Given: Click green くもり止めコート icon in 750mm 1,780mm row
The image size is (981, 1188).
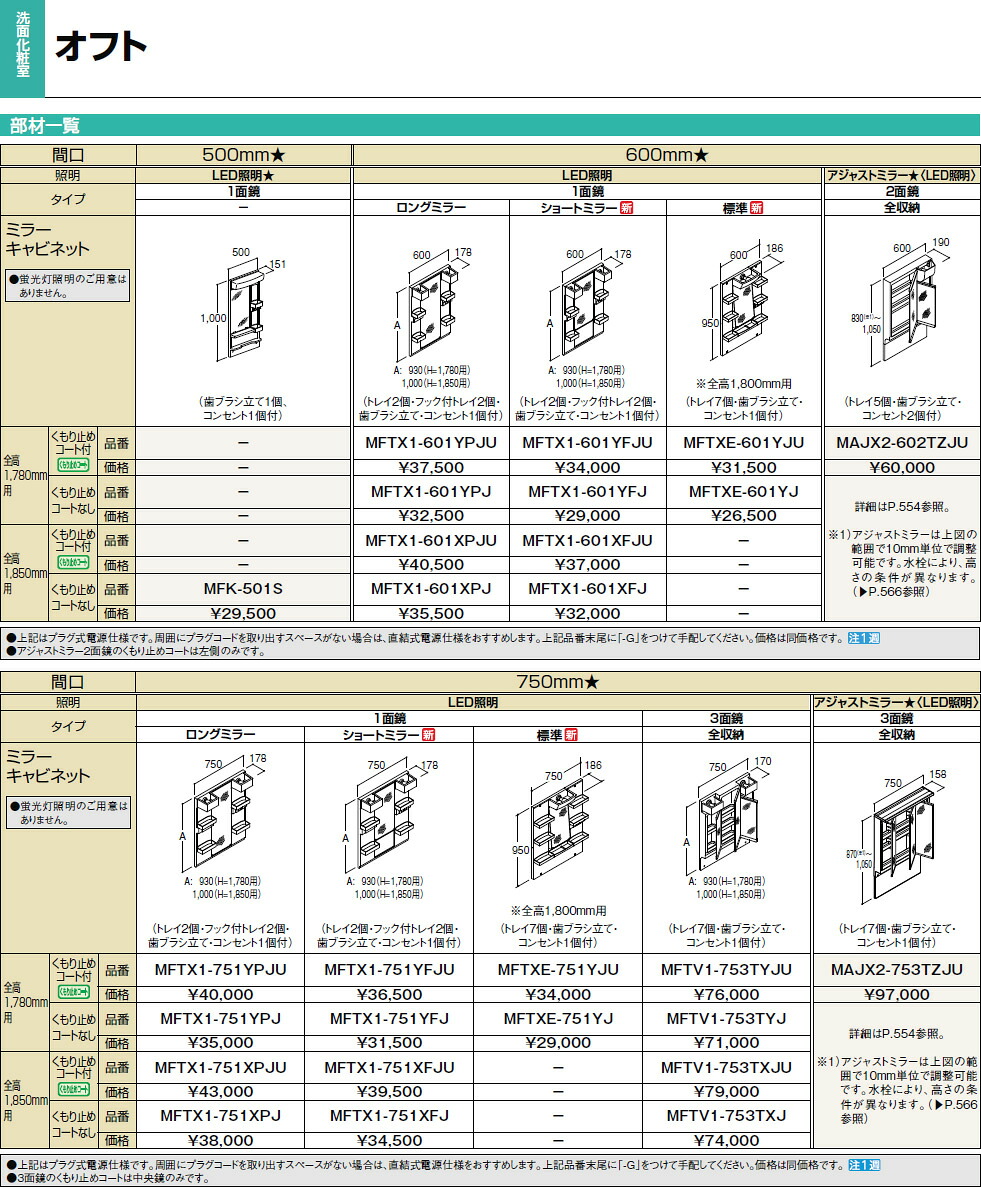Looking at the screenshot, I should [x=73, y=991].
